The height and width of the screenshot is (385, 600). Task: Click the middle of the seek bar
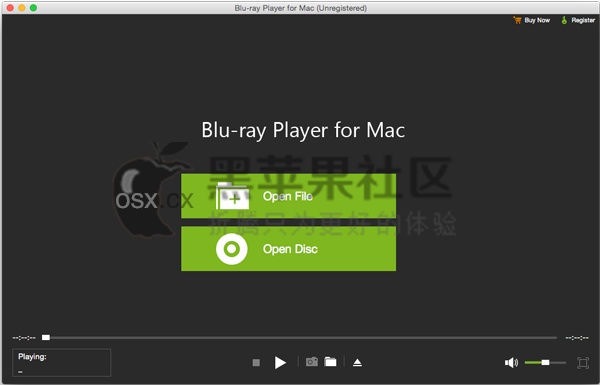300,338
